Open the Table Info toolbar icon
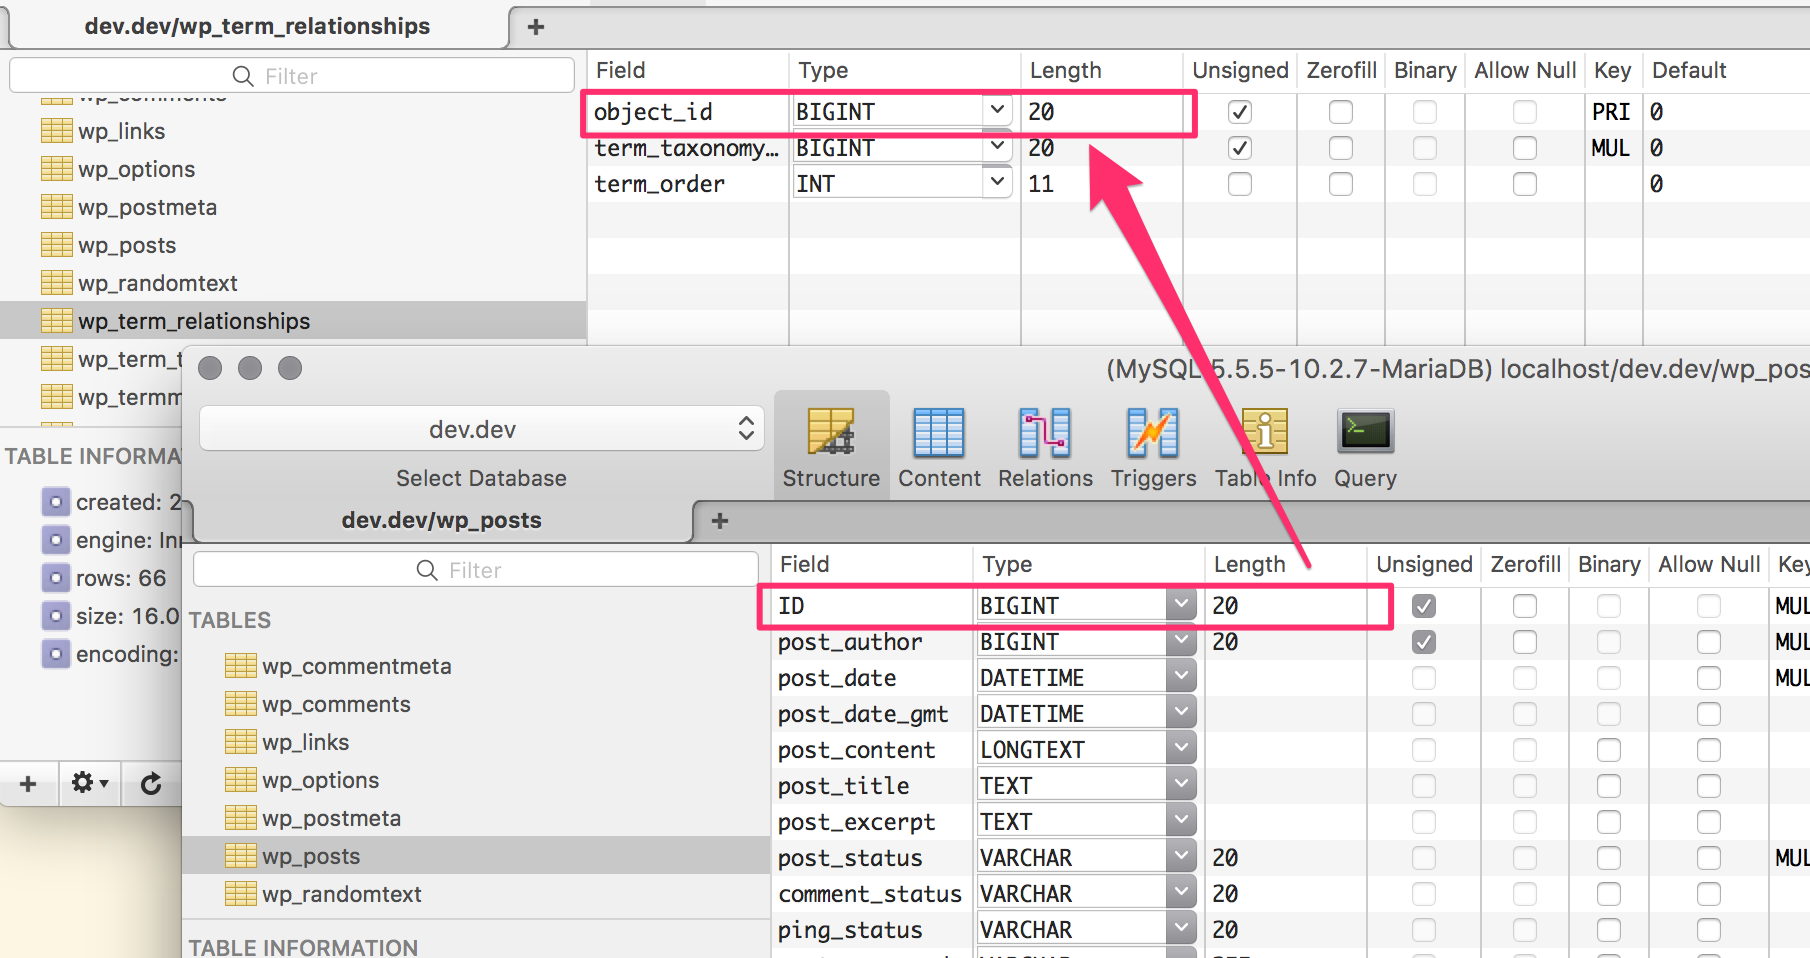 click(1265, 446)
